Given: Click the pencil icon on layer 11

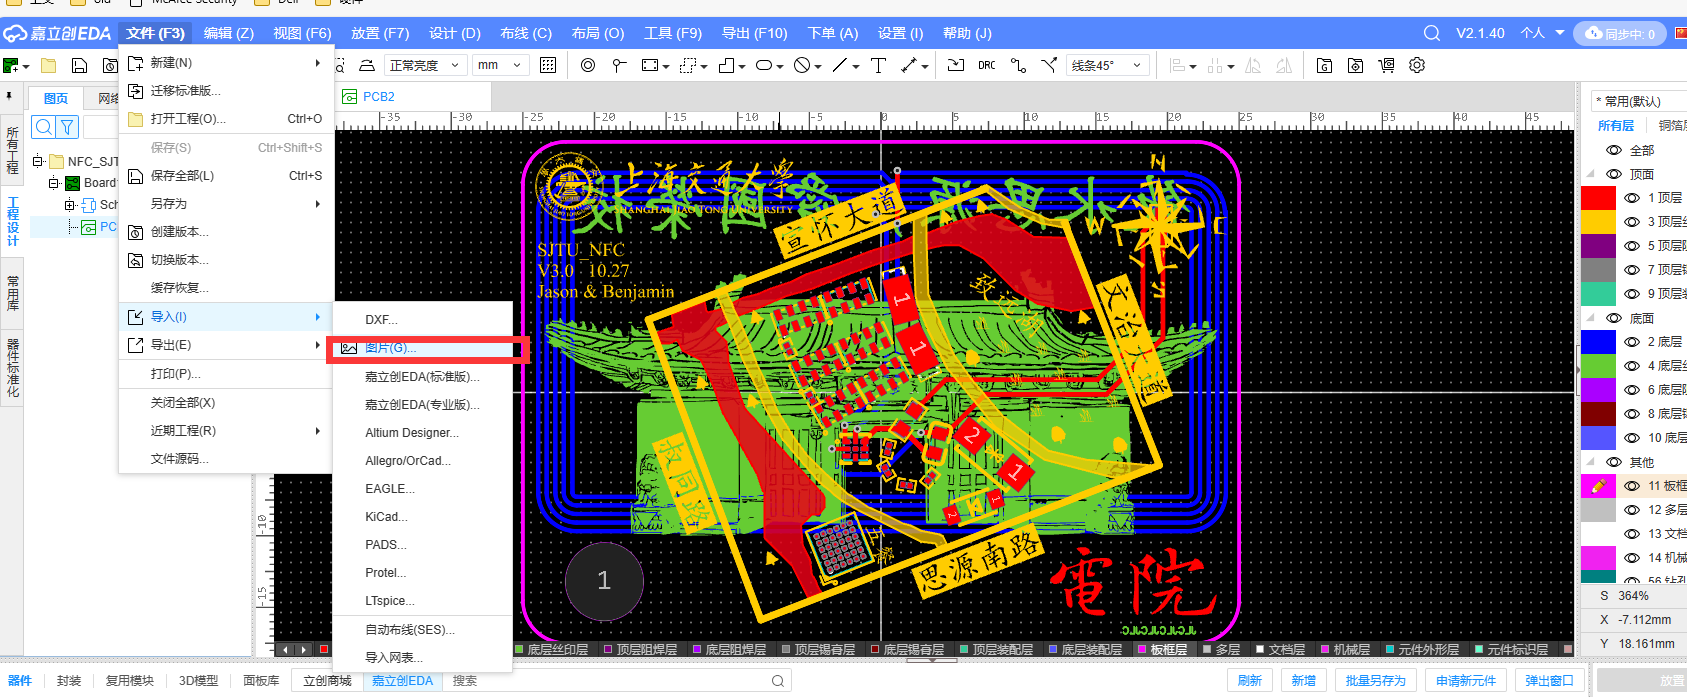Looking at the screenshot, I should tap(1598, 486).
